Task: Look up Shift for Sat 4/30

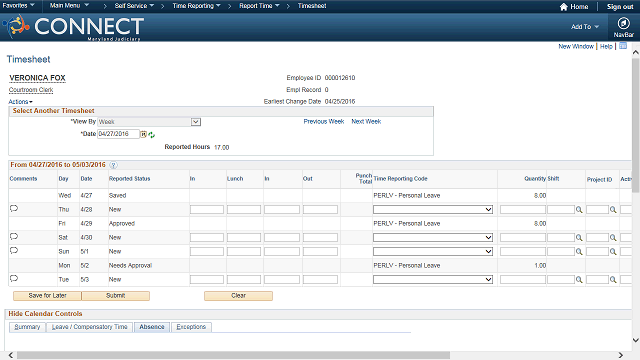Action: click(579, 238)
